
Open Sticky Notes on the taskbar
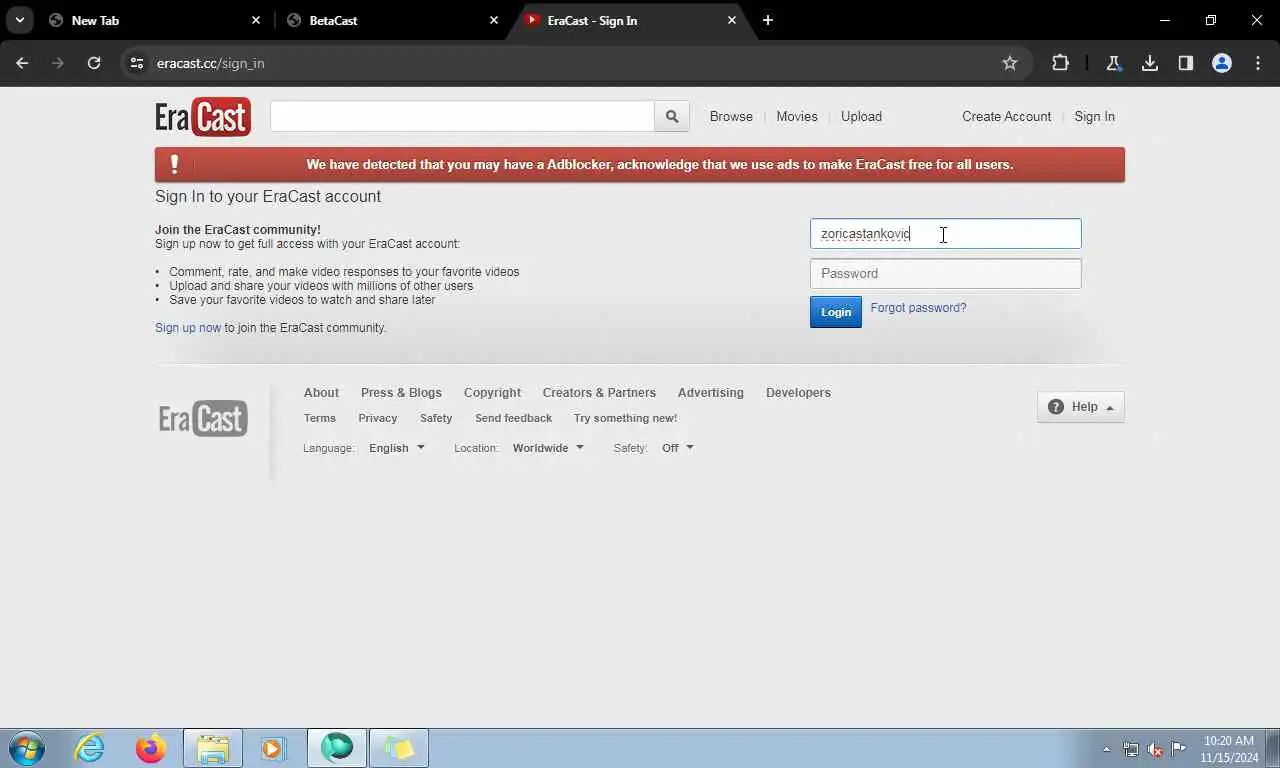(x=399, y=748)
